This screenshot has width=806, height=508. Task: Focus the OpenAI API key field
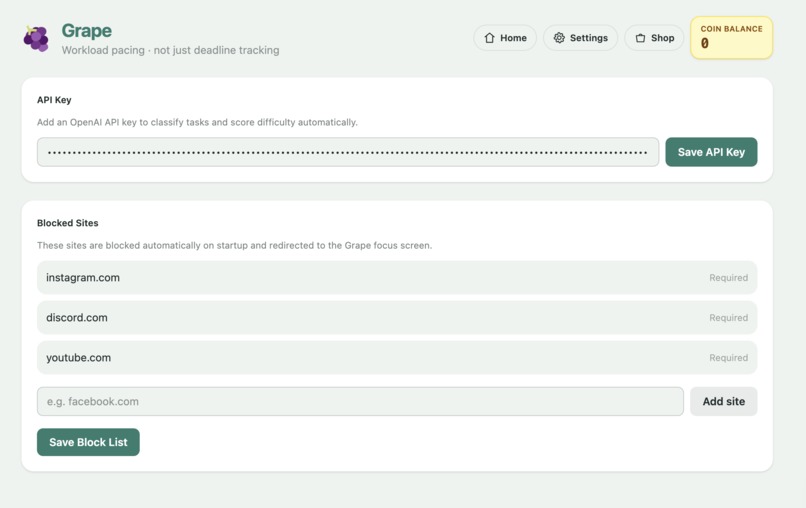(348, 152)
